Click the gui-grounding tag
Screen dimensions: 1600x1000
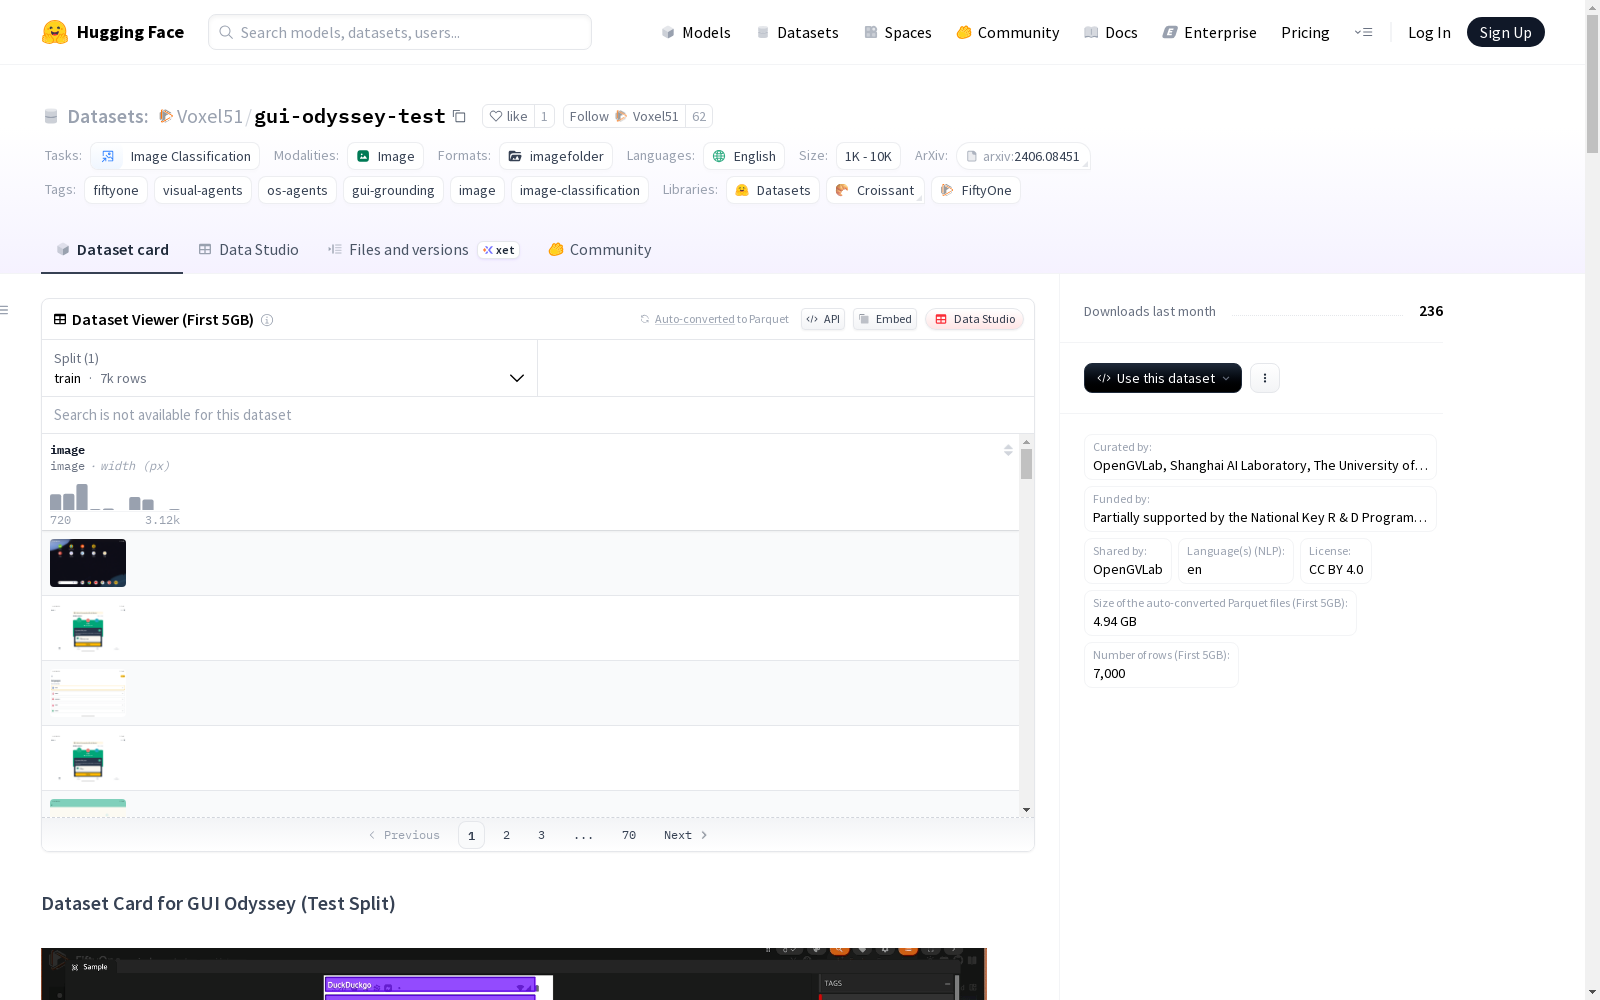coord(393,190)
